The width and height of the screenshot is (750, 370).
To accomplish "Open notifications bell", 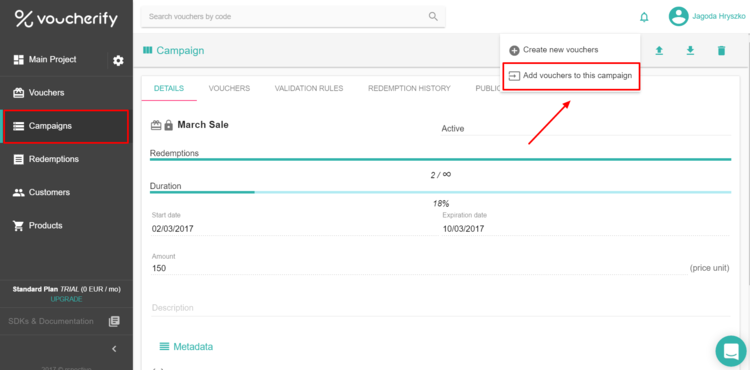I will point(644,18).
